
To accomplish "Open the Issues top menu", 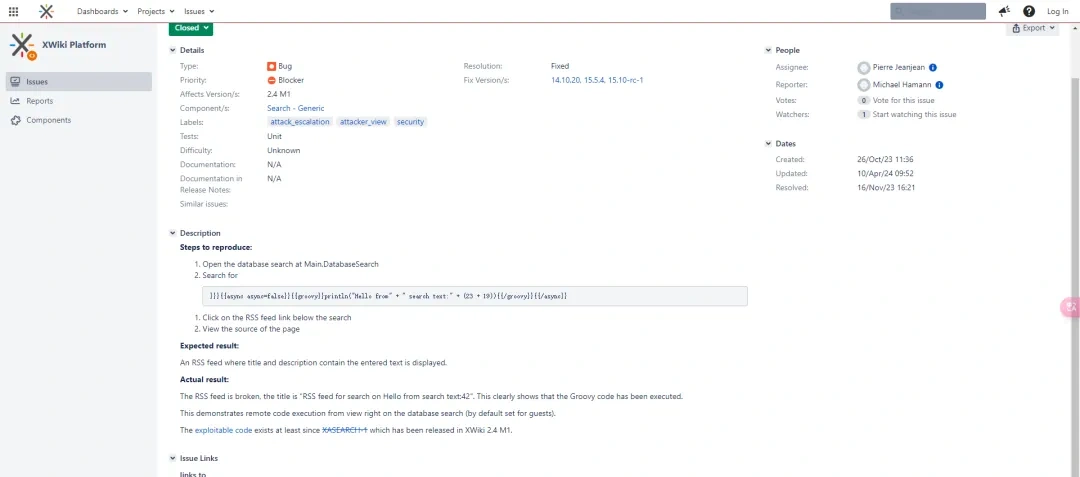I will pyautogui.click(x=200, y=11).
